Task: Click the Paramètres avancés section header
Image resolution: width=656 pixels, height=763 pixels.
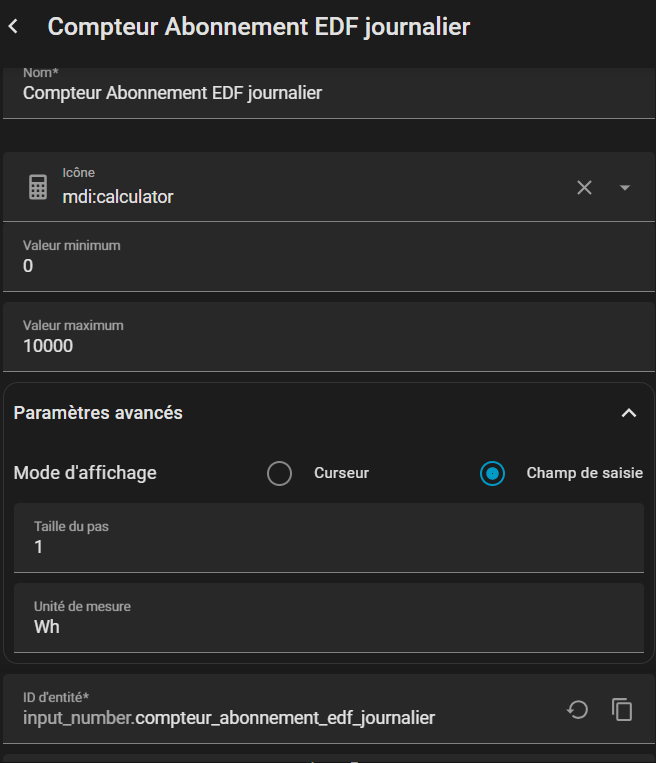Action: (x=98, y=413)
